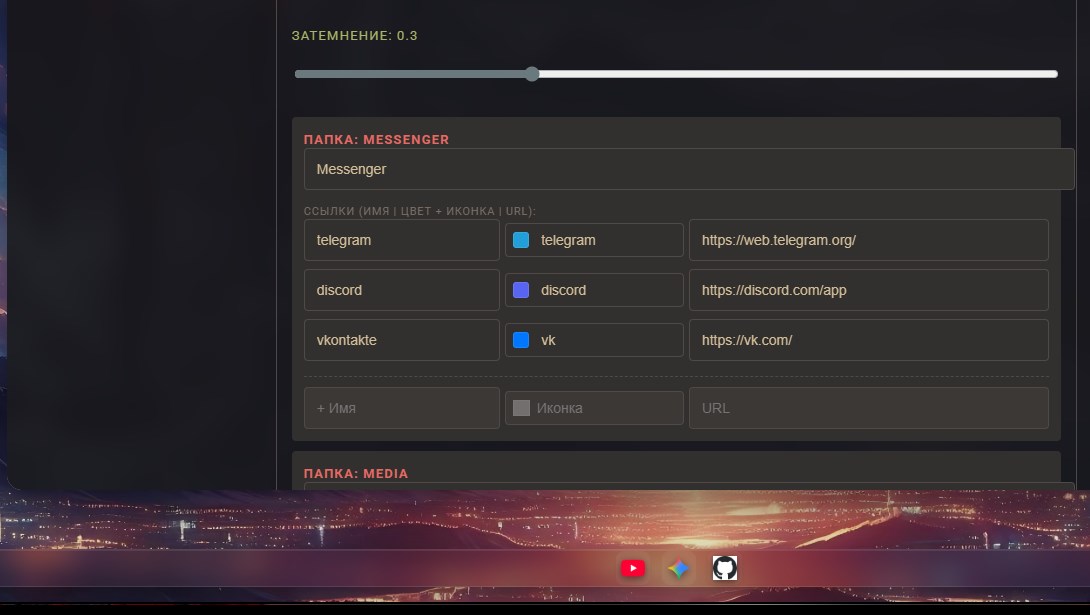Launch the Gemini sparkle dock icon
Screen dimensions: 1090x615
click(x=678, y=568)
